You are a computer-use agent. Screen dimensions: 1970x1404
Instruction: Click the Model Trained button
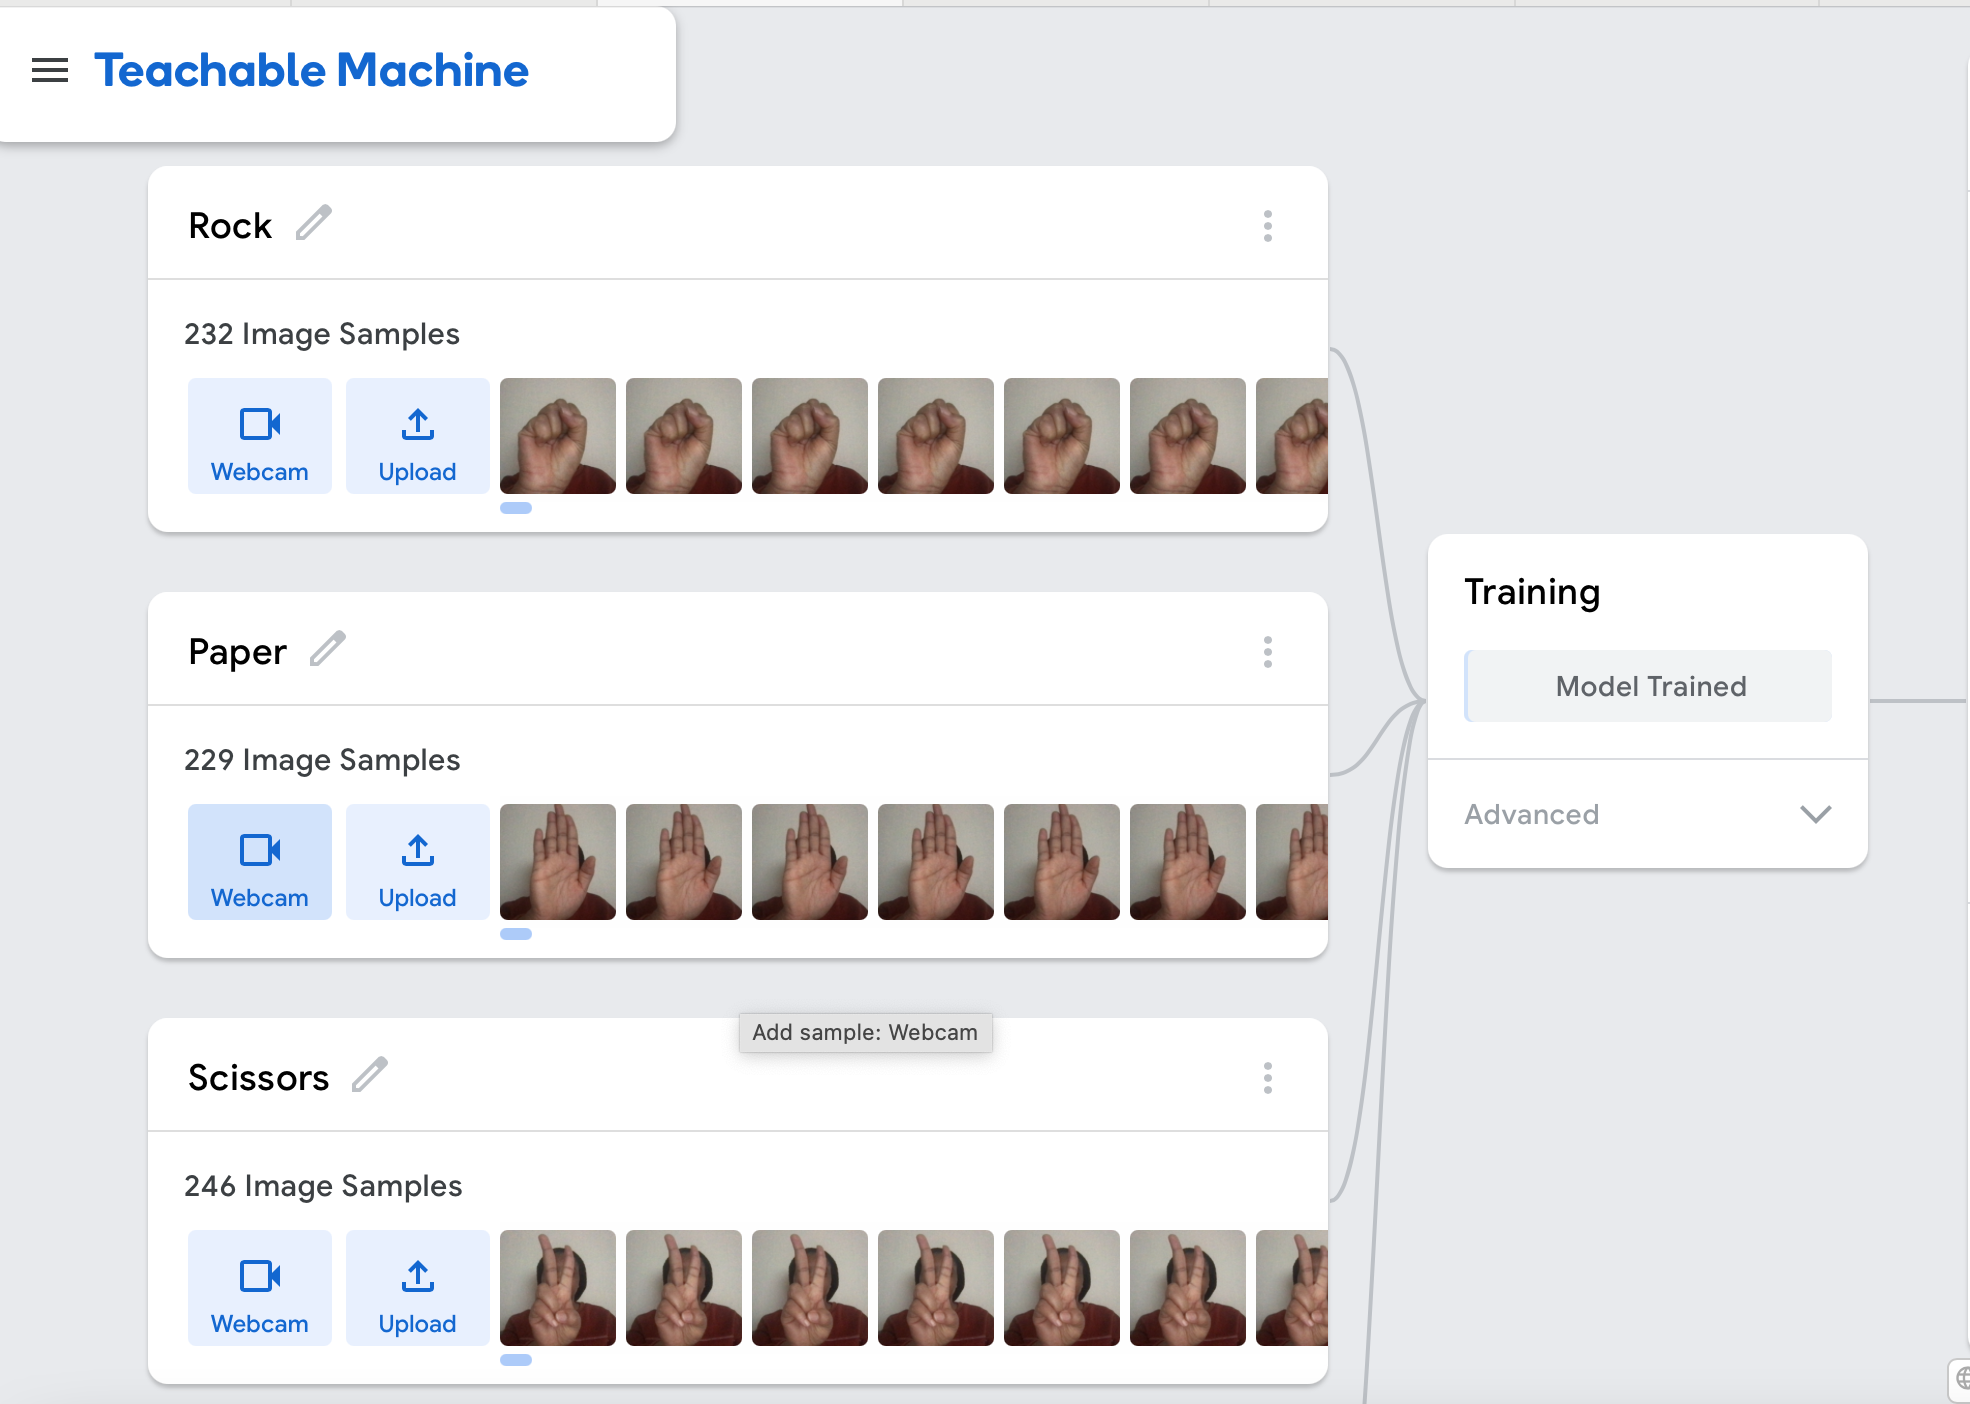point(1649,686)
